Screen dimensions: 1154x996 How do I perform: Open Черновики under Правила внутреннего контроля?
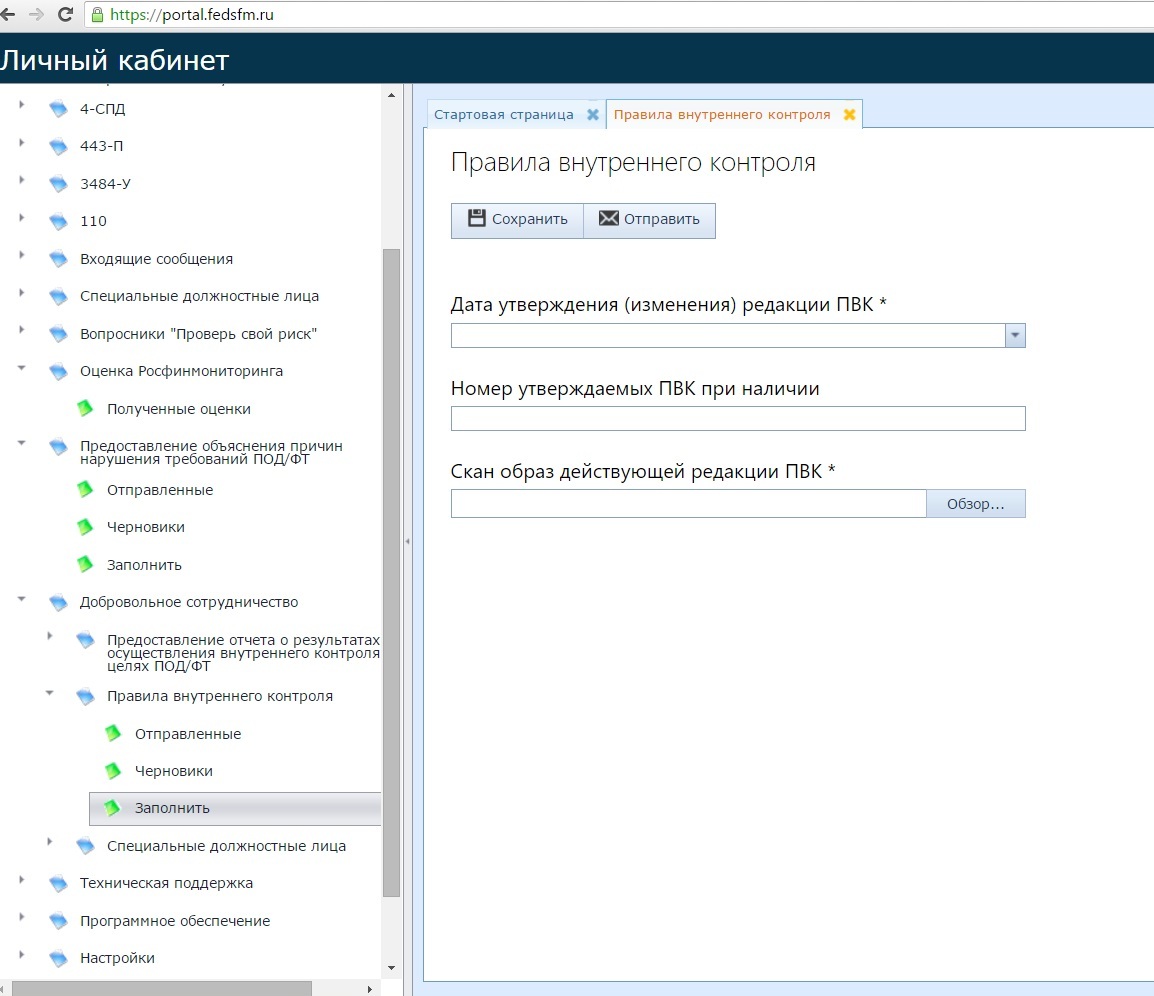[174, 771]
